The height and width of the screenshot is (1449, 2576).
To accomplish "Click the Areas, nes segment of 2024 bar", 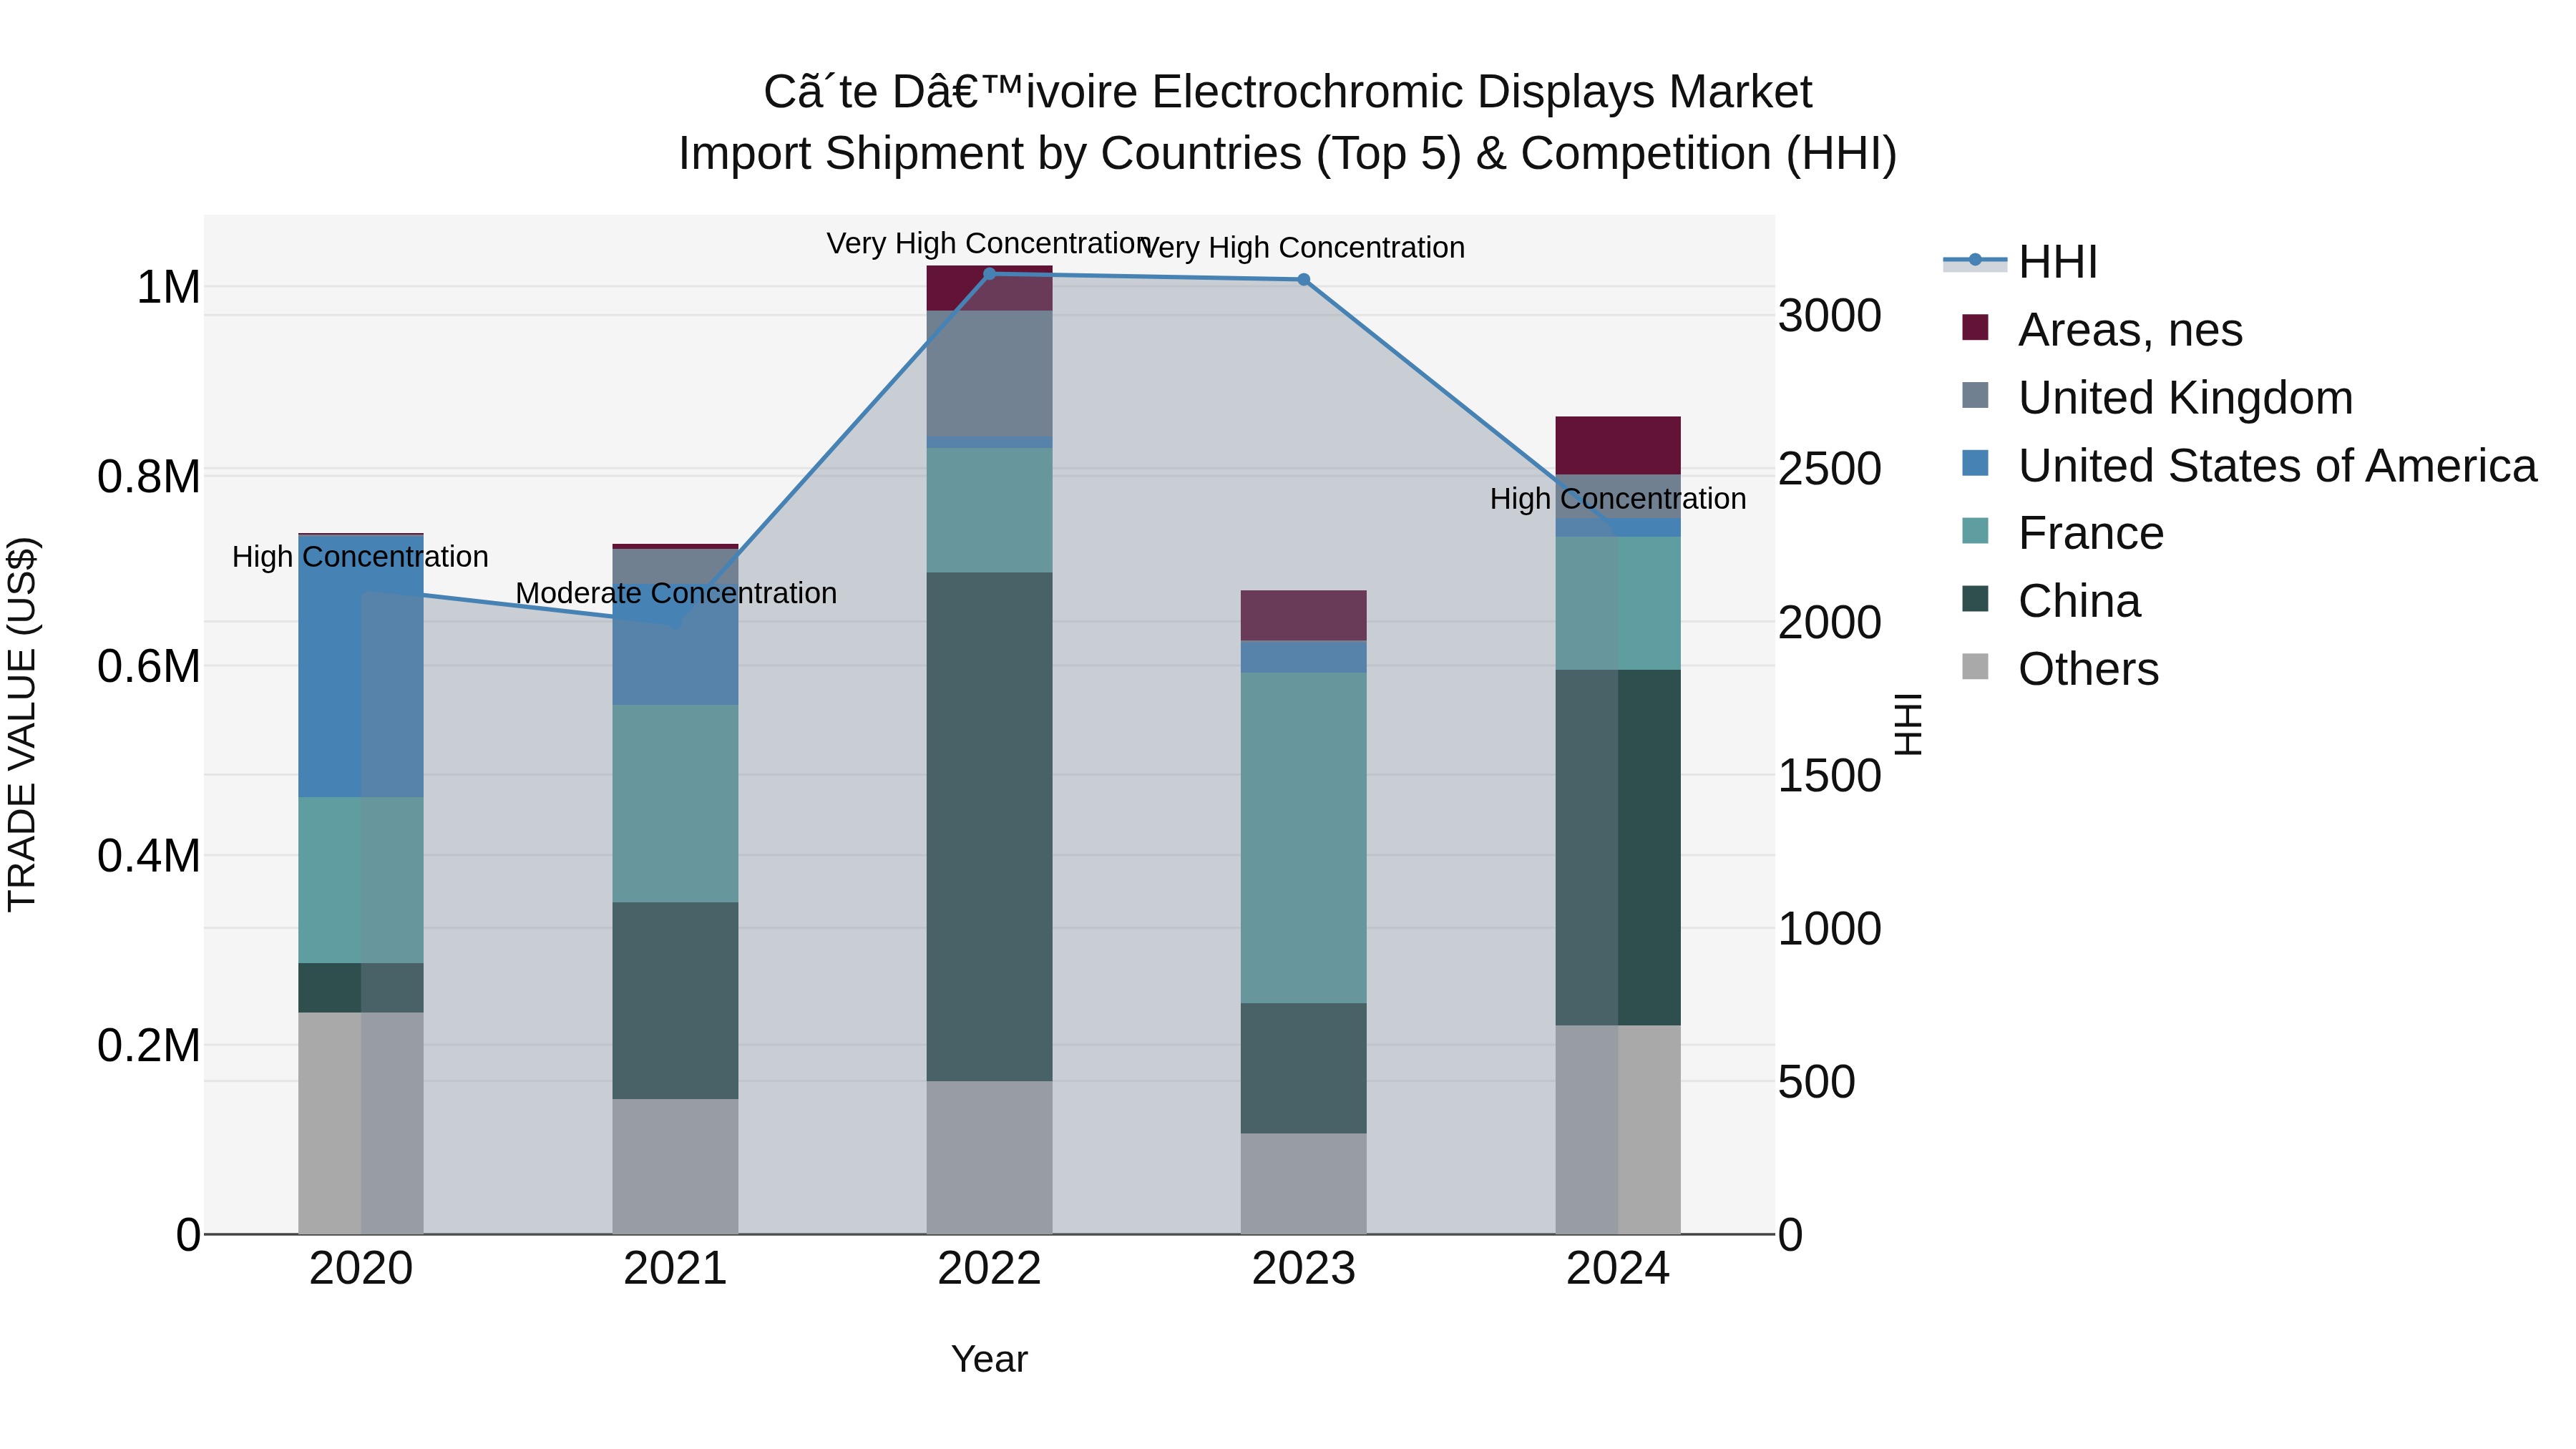I will 1618,445.
